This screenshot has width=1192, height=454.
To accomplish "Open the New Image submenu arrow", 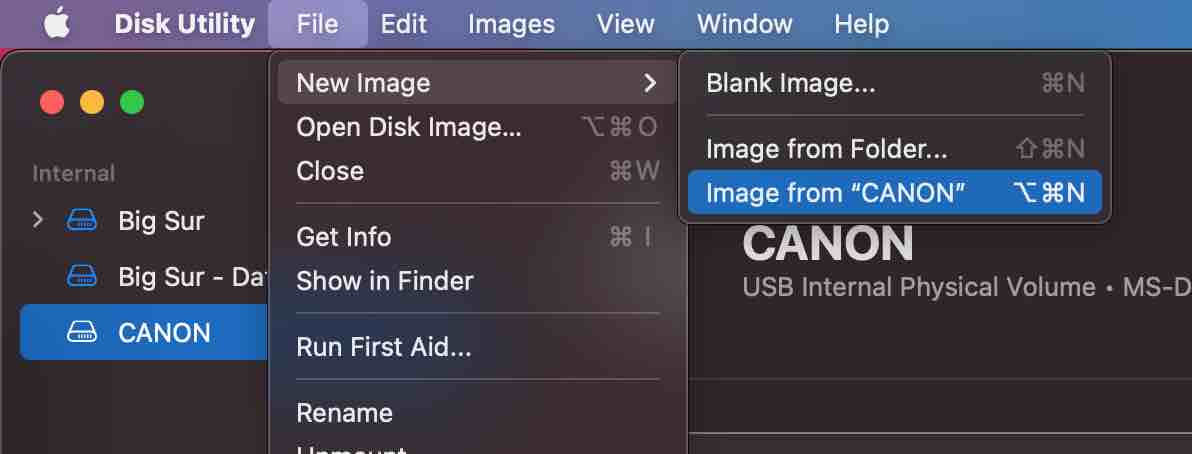I will (649, 83).
